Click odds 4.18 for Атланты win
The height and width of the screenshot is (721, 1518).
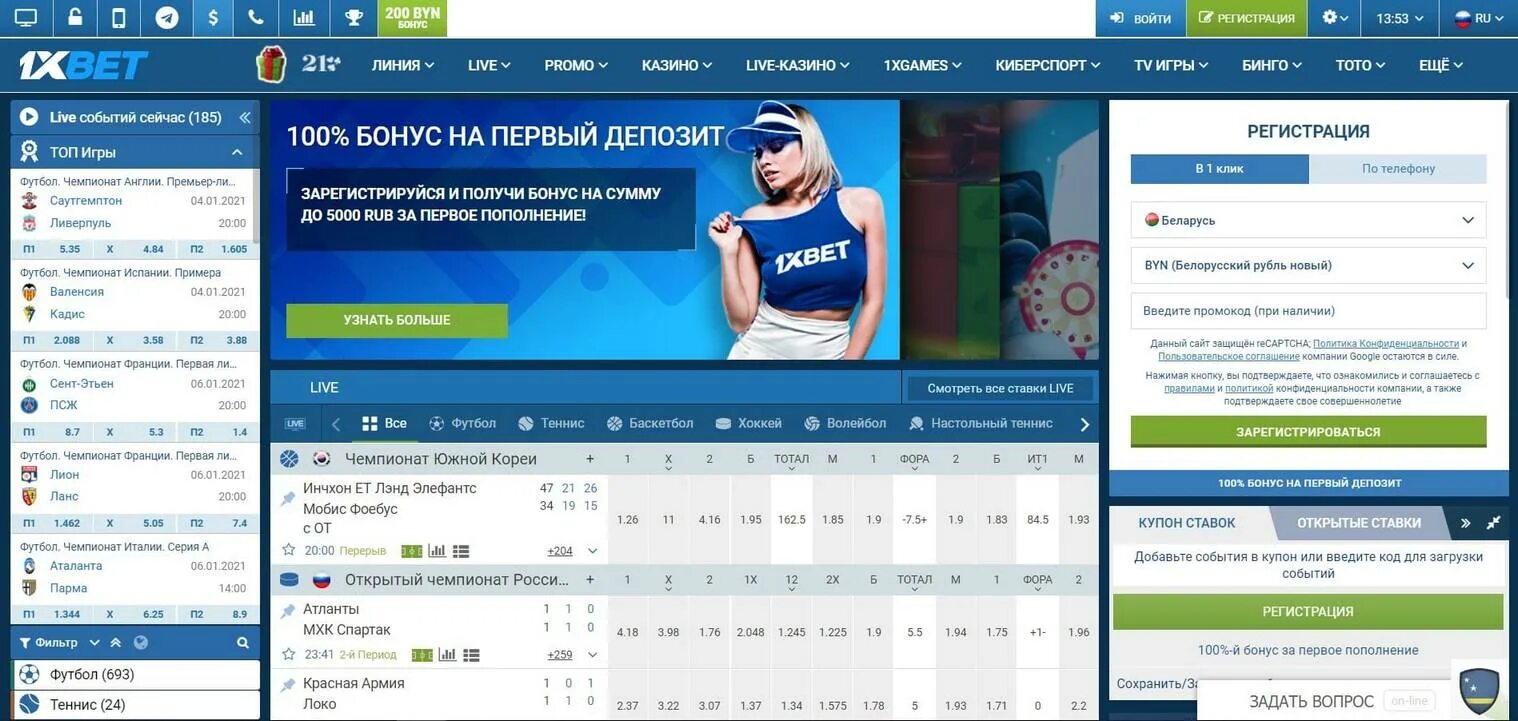coord(628,632)
